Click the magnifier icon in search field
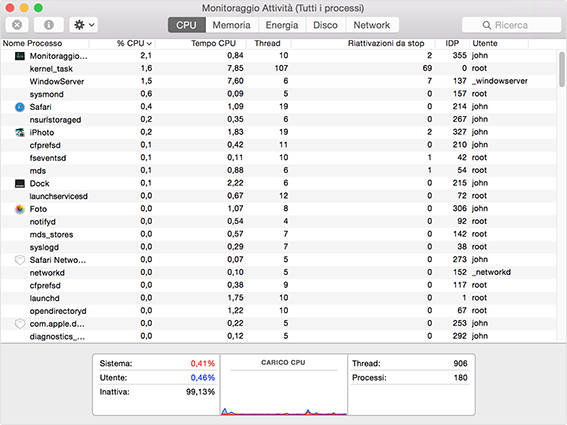 [x=487, y=25]
